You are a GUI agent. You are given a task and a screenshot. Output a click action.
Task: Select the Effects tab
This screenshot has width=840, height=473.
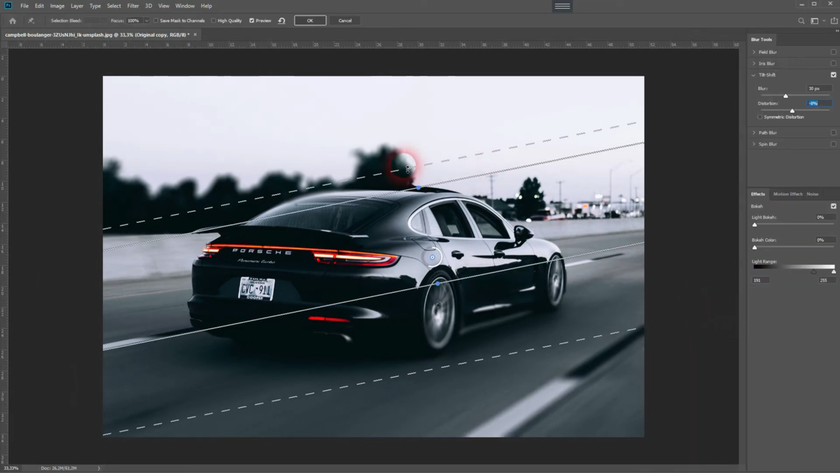tap(758, 194)
